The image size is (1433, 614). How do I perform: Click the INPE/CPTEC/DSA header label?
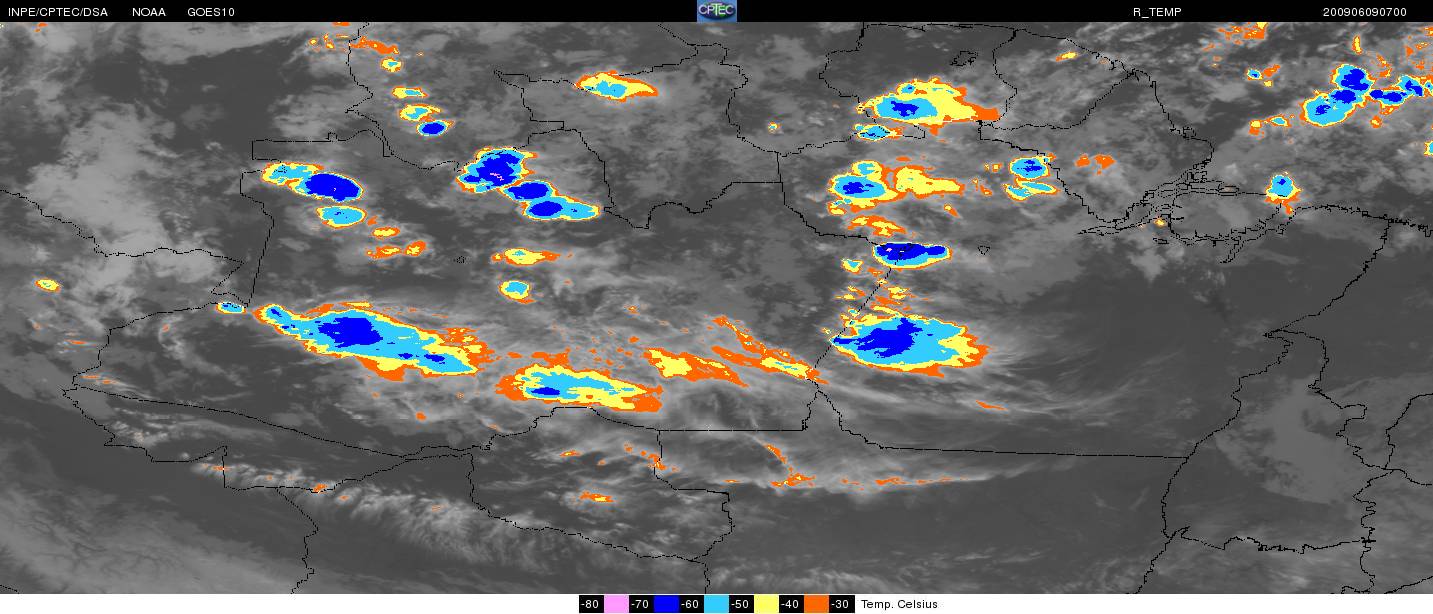click(x=58, y=12)
